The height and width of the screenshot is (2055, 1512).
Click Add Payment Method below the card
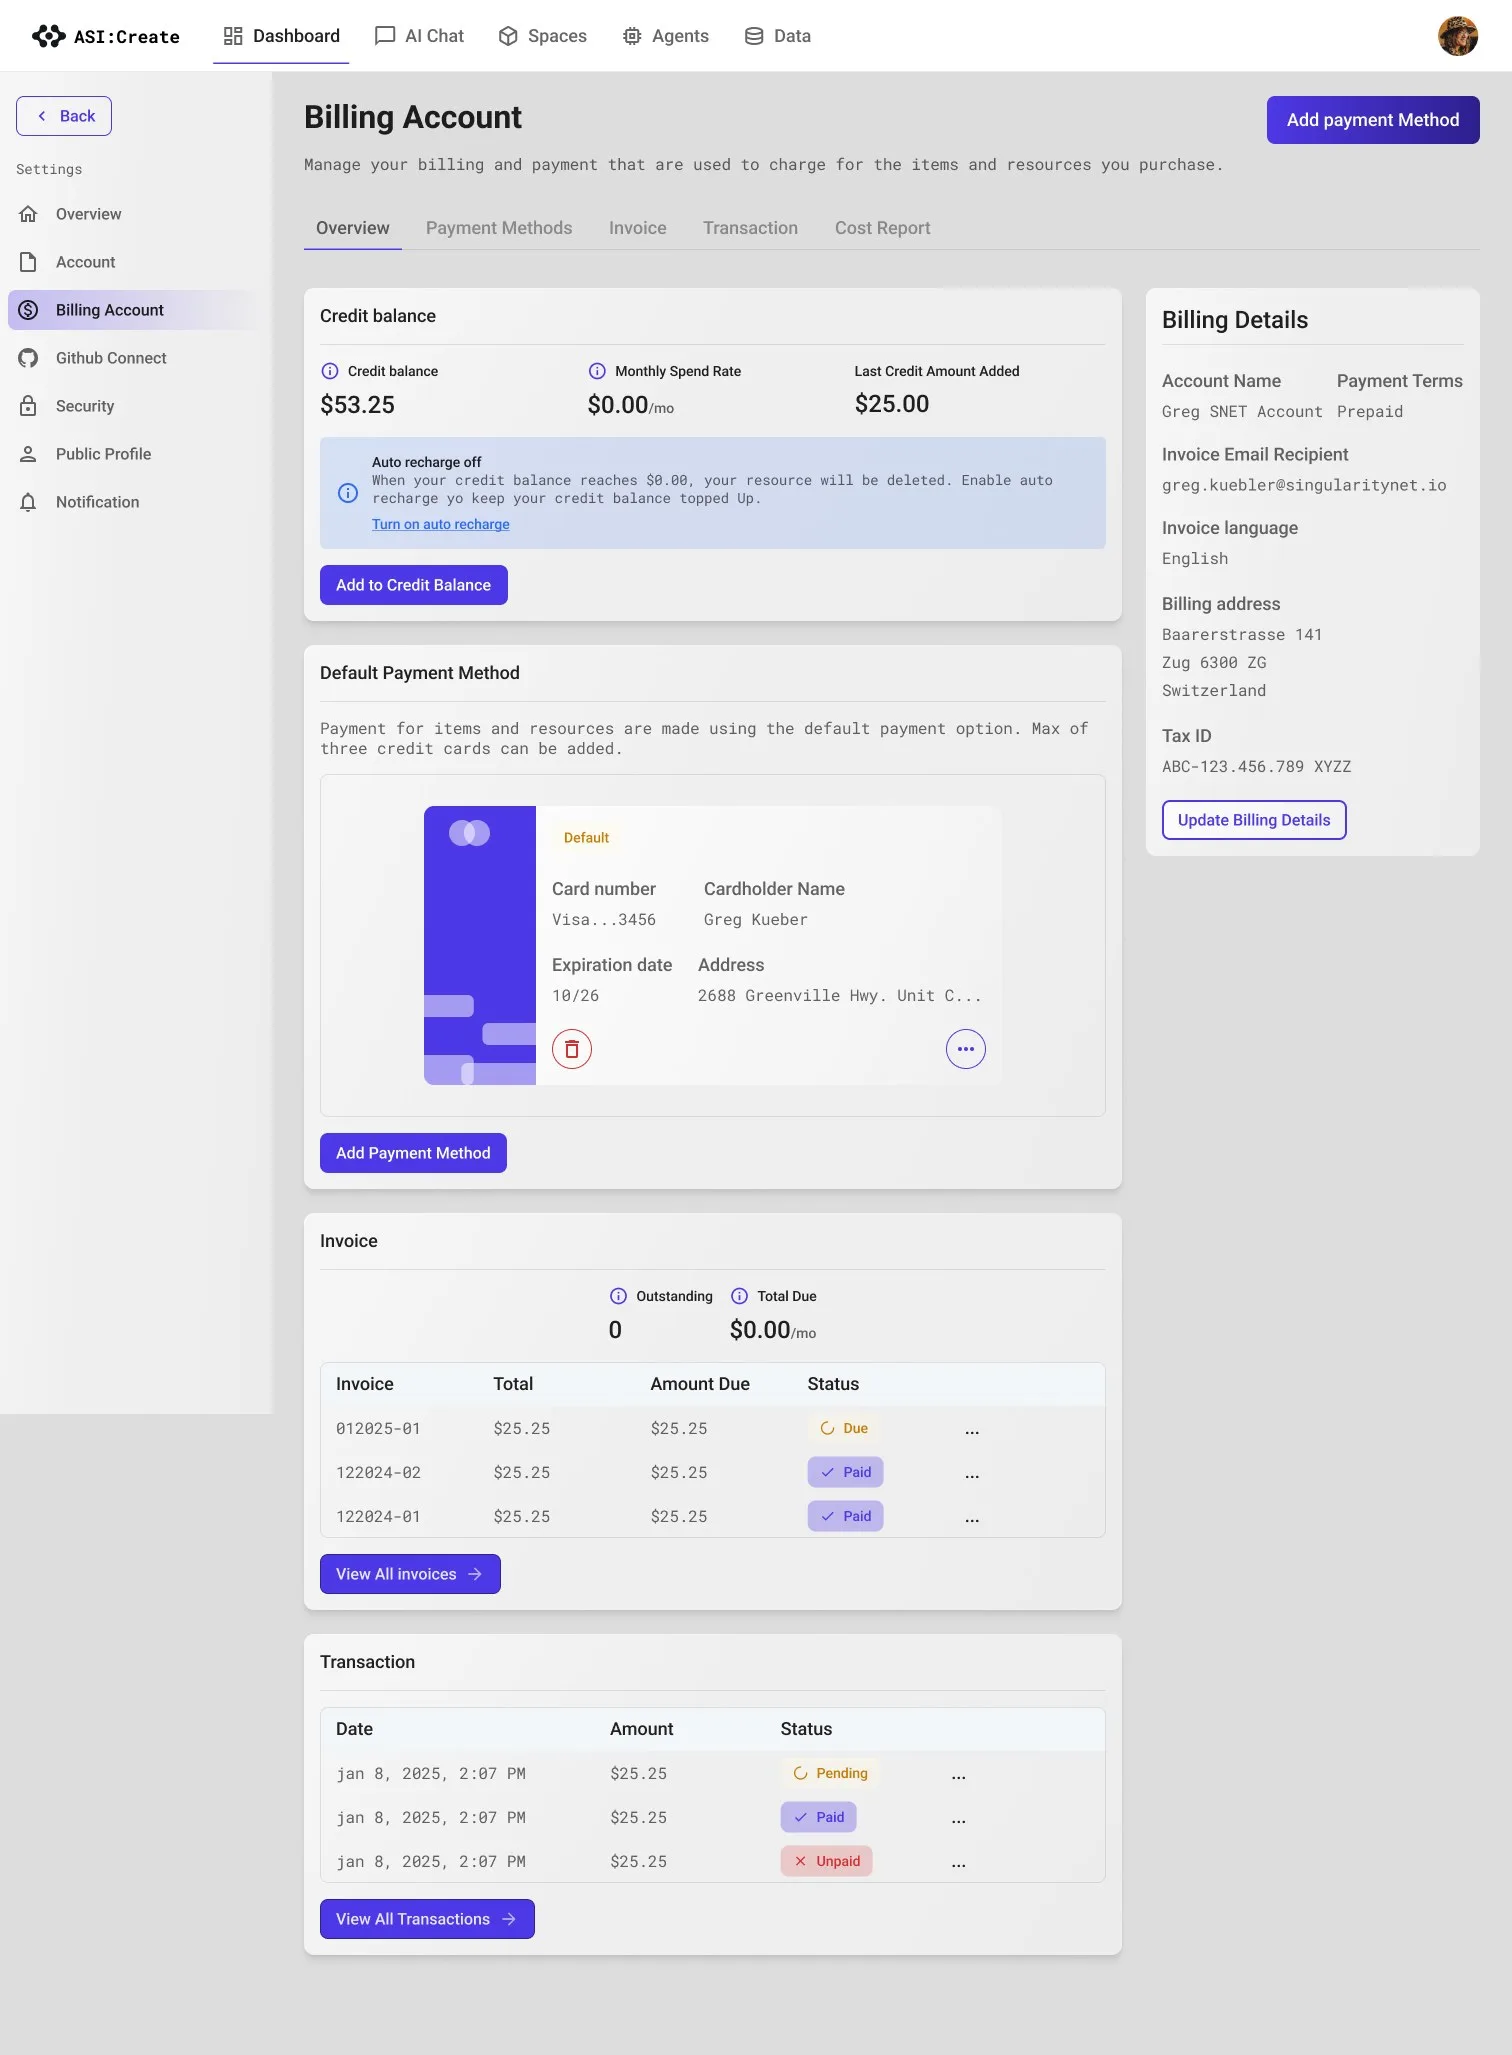point(413,1153)
